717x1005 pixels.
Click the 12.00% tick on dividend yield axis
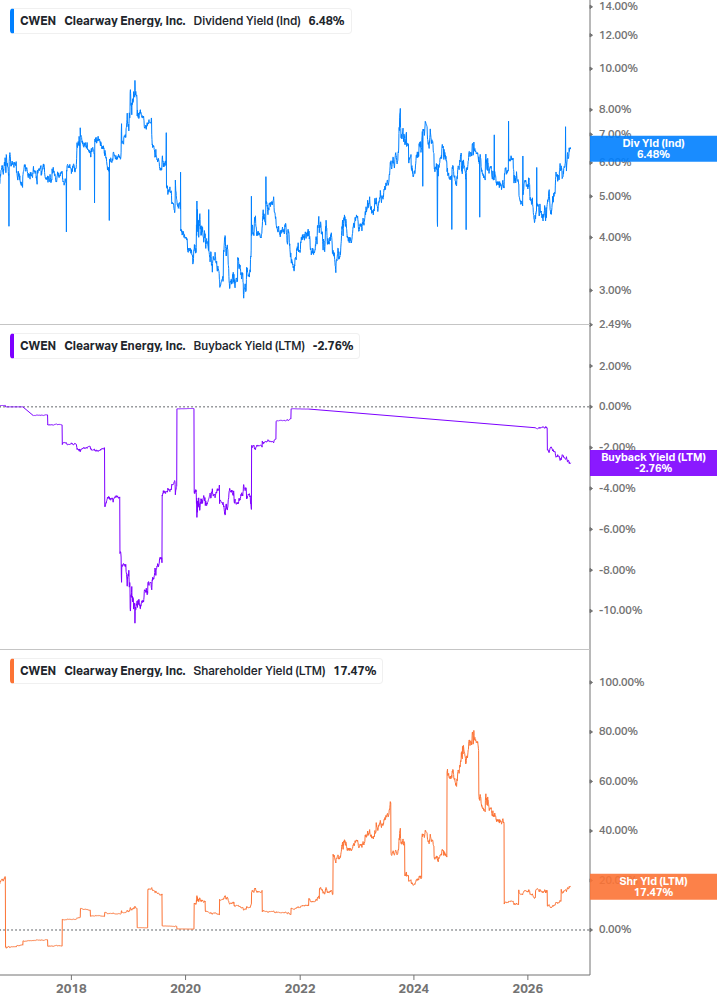pos(618,35)
